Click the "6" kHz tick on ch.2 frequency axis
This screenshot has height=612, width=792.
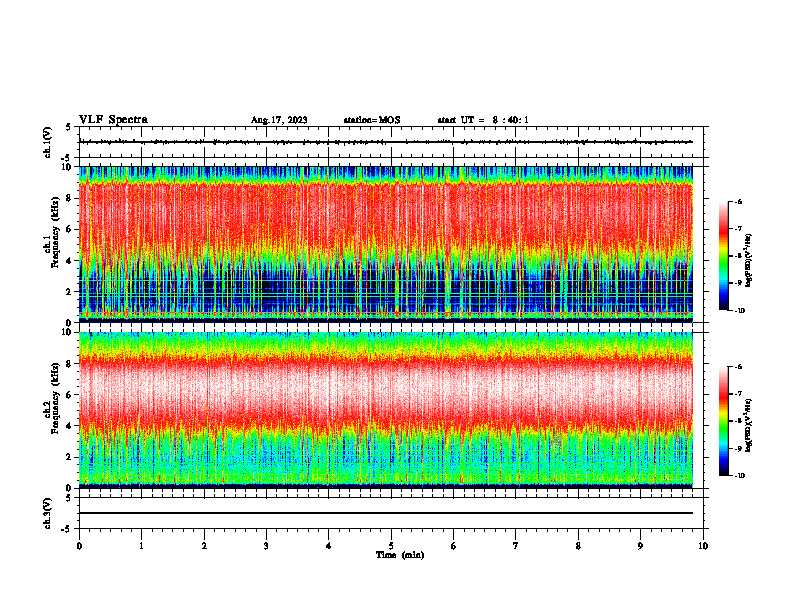70,395
